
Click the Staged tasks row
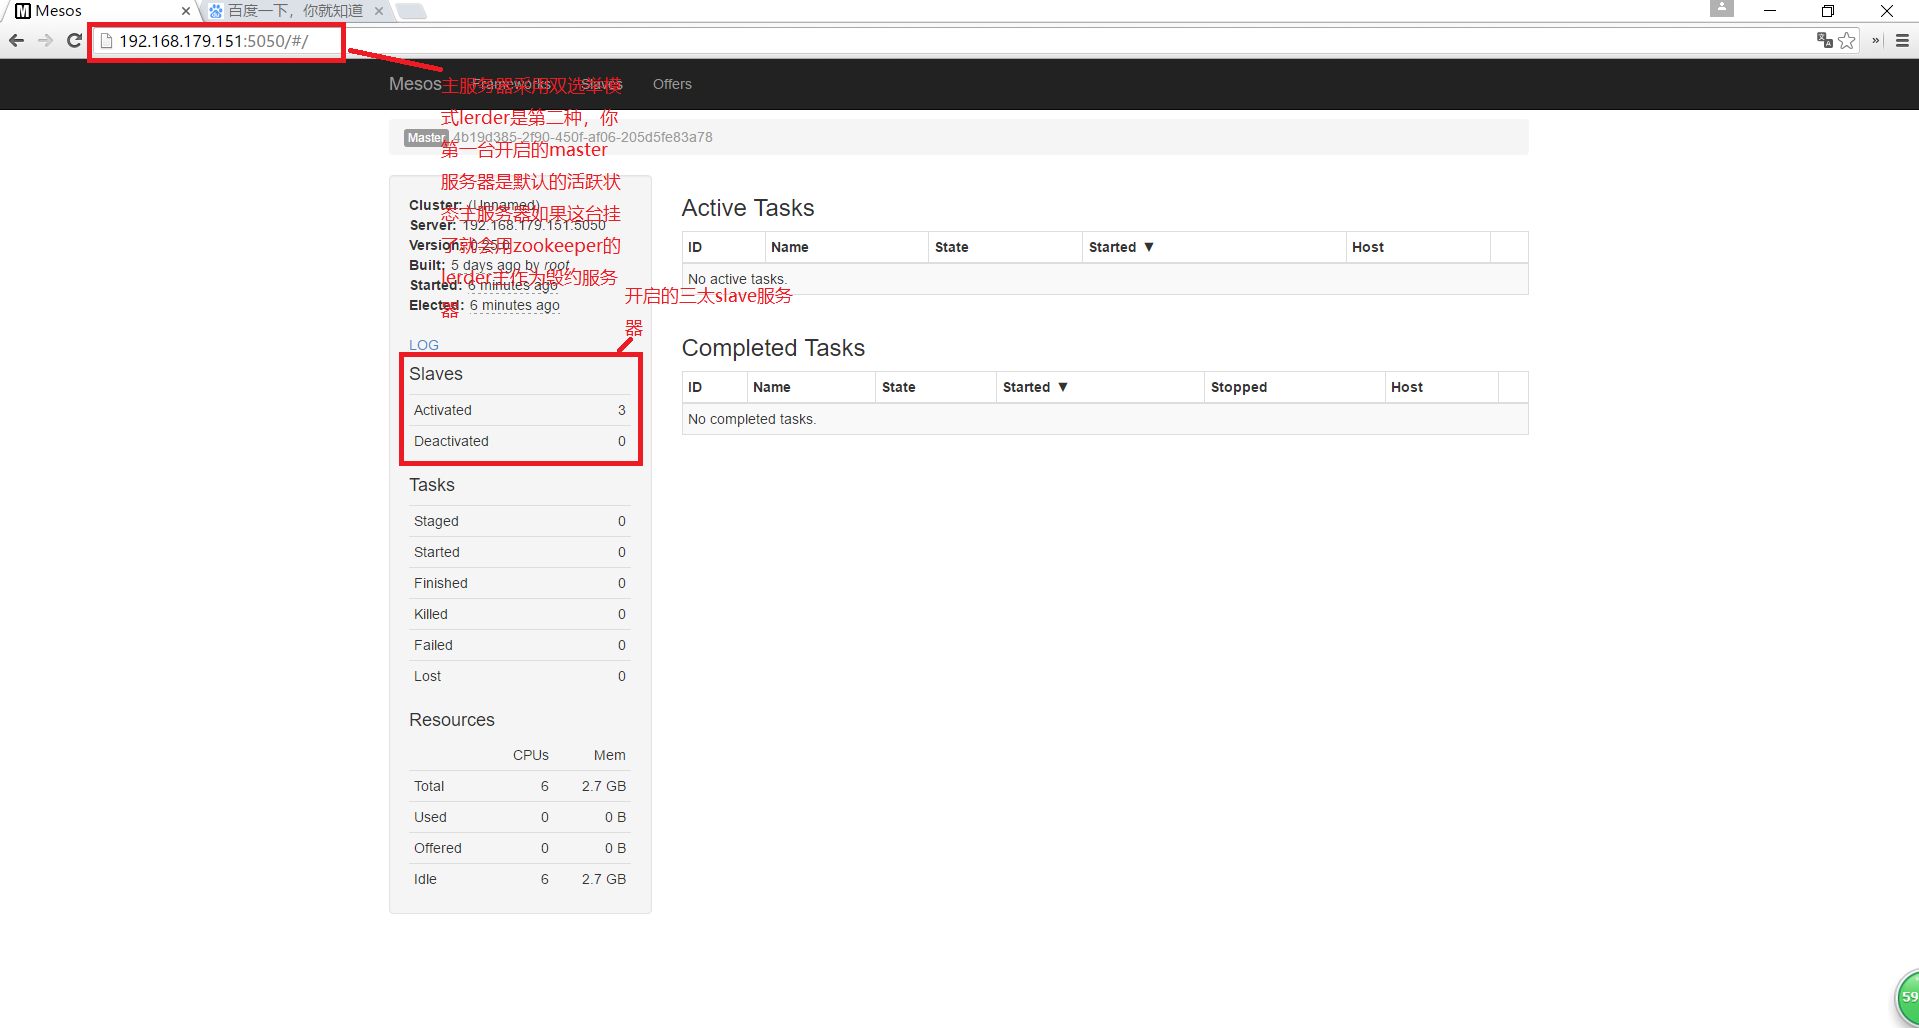coord(520,521)
